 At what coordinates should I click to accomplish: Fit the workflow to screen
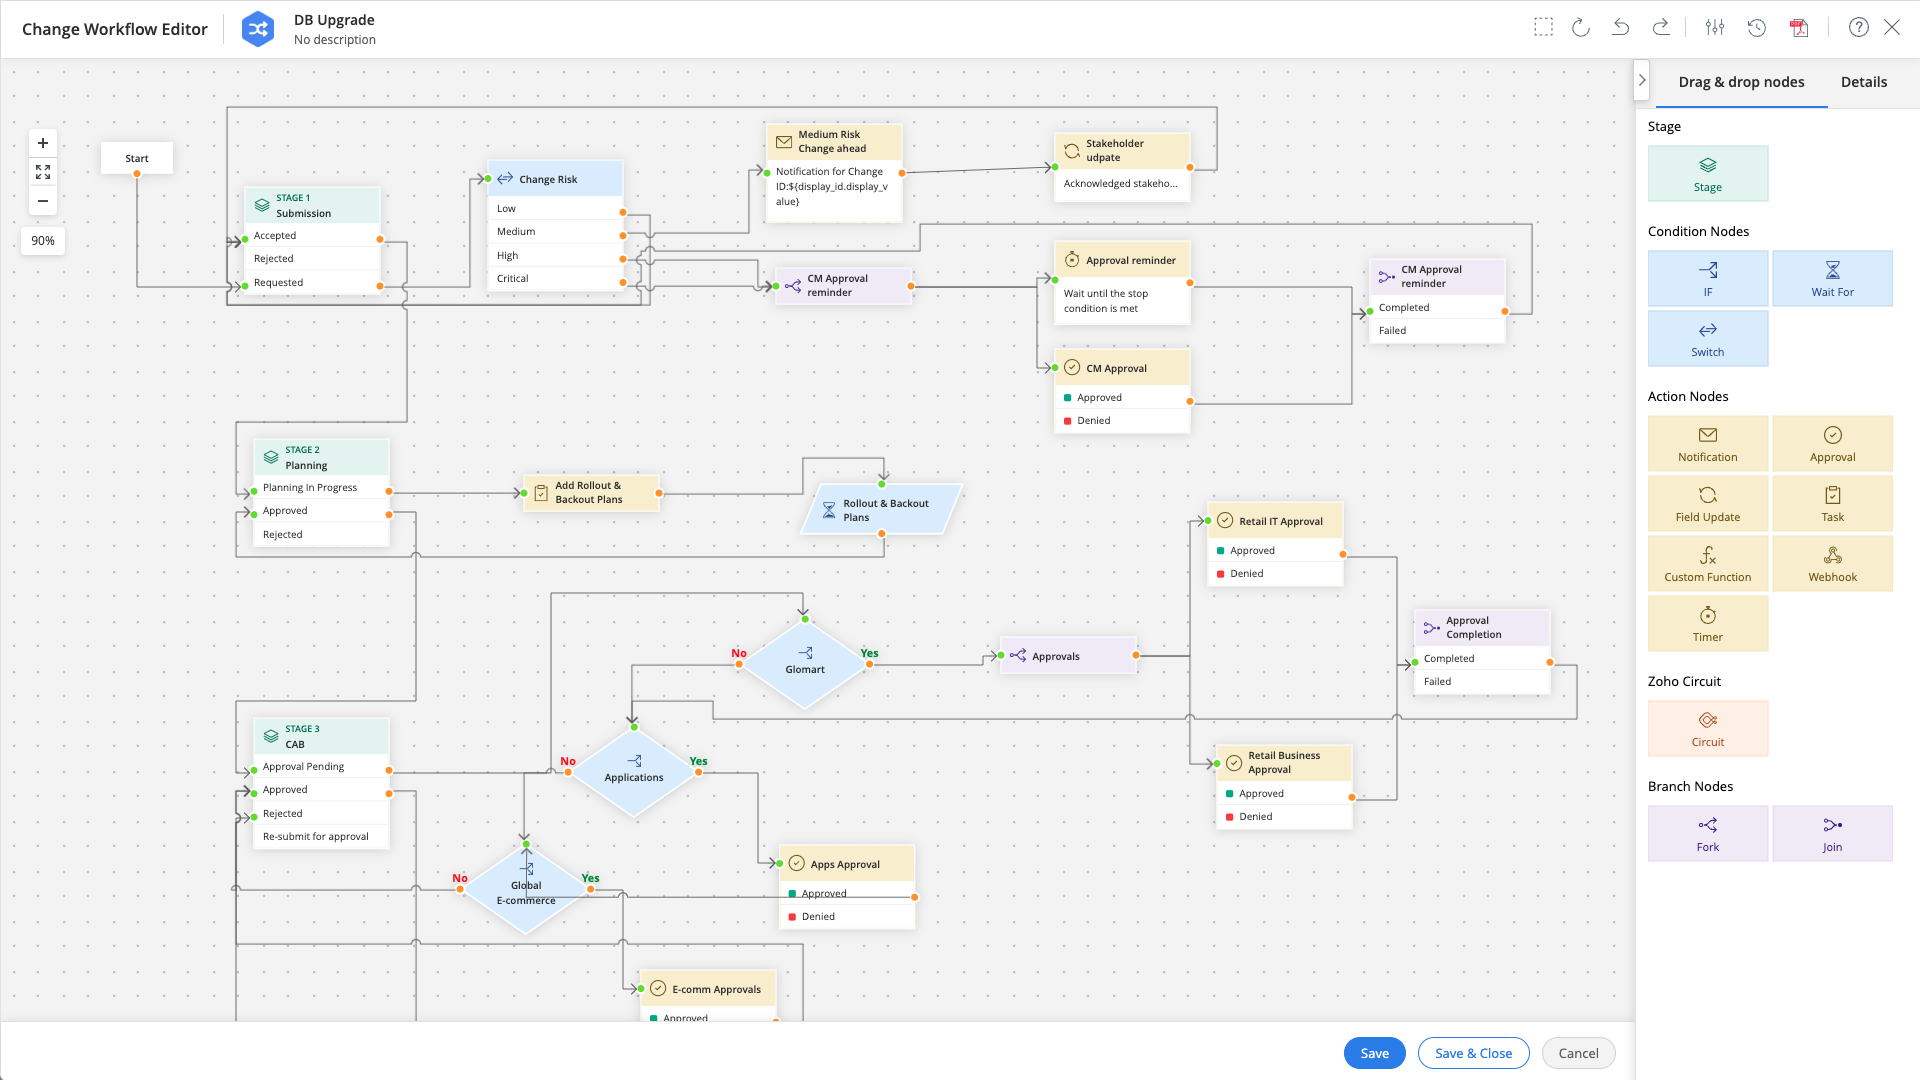click(x=42, y=172)
